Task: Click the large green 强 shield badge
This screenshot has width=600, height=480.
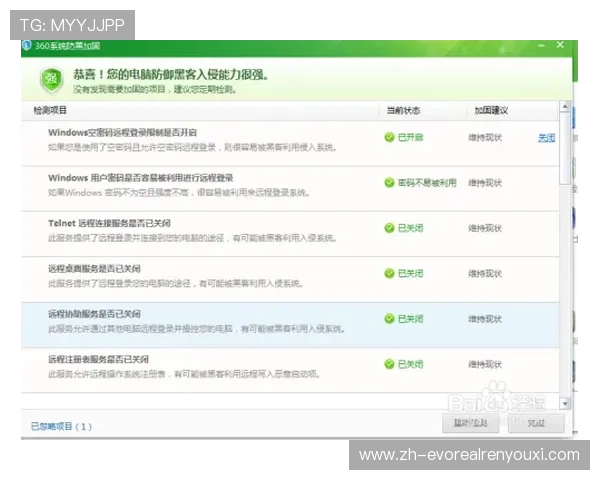Action: 52,80
